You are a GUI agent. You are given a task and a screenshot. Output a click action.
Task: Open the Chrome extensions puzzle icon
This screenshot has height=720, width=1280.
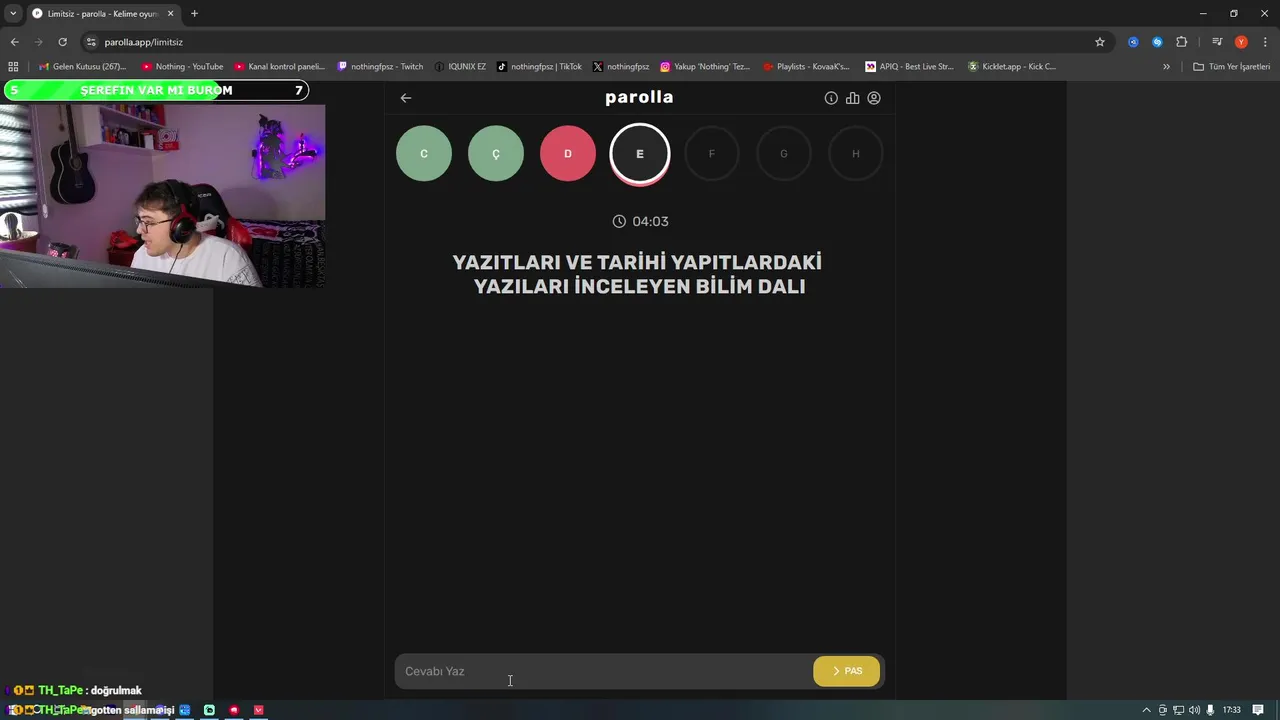pyautogui.click(x=1182, y=42)
